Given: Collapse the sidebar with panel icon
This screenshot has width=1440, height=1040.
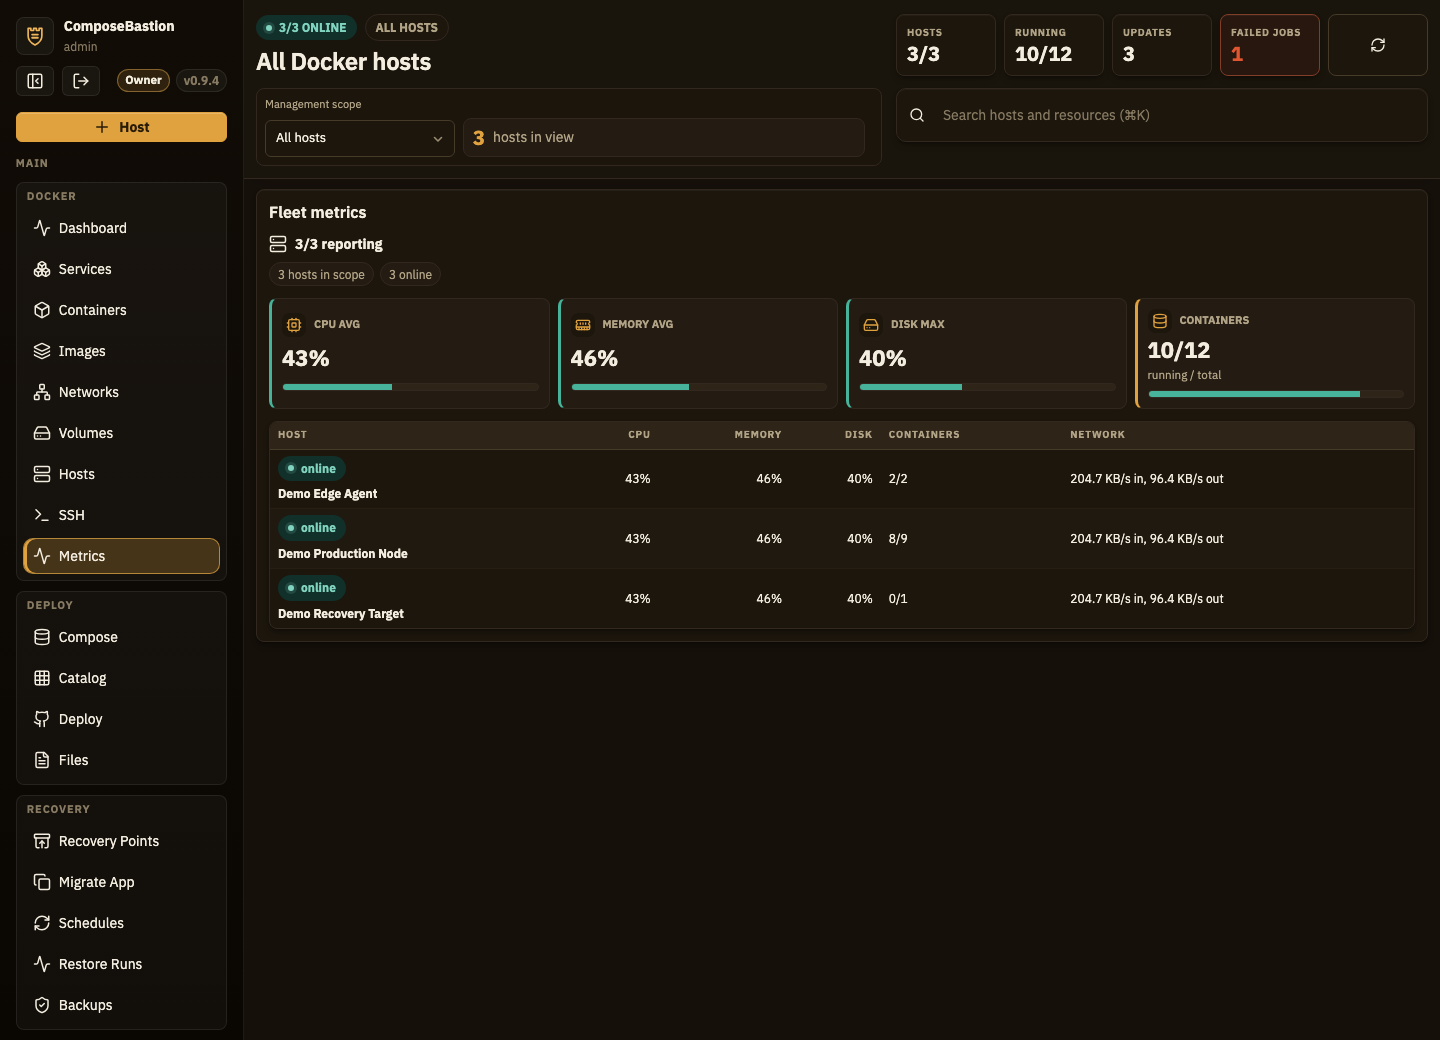Looking at the screenshot, I should pyautogui.click(x=35, y=81).
